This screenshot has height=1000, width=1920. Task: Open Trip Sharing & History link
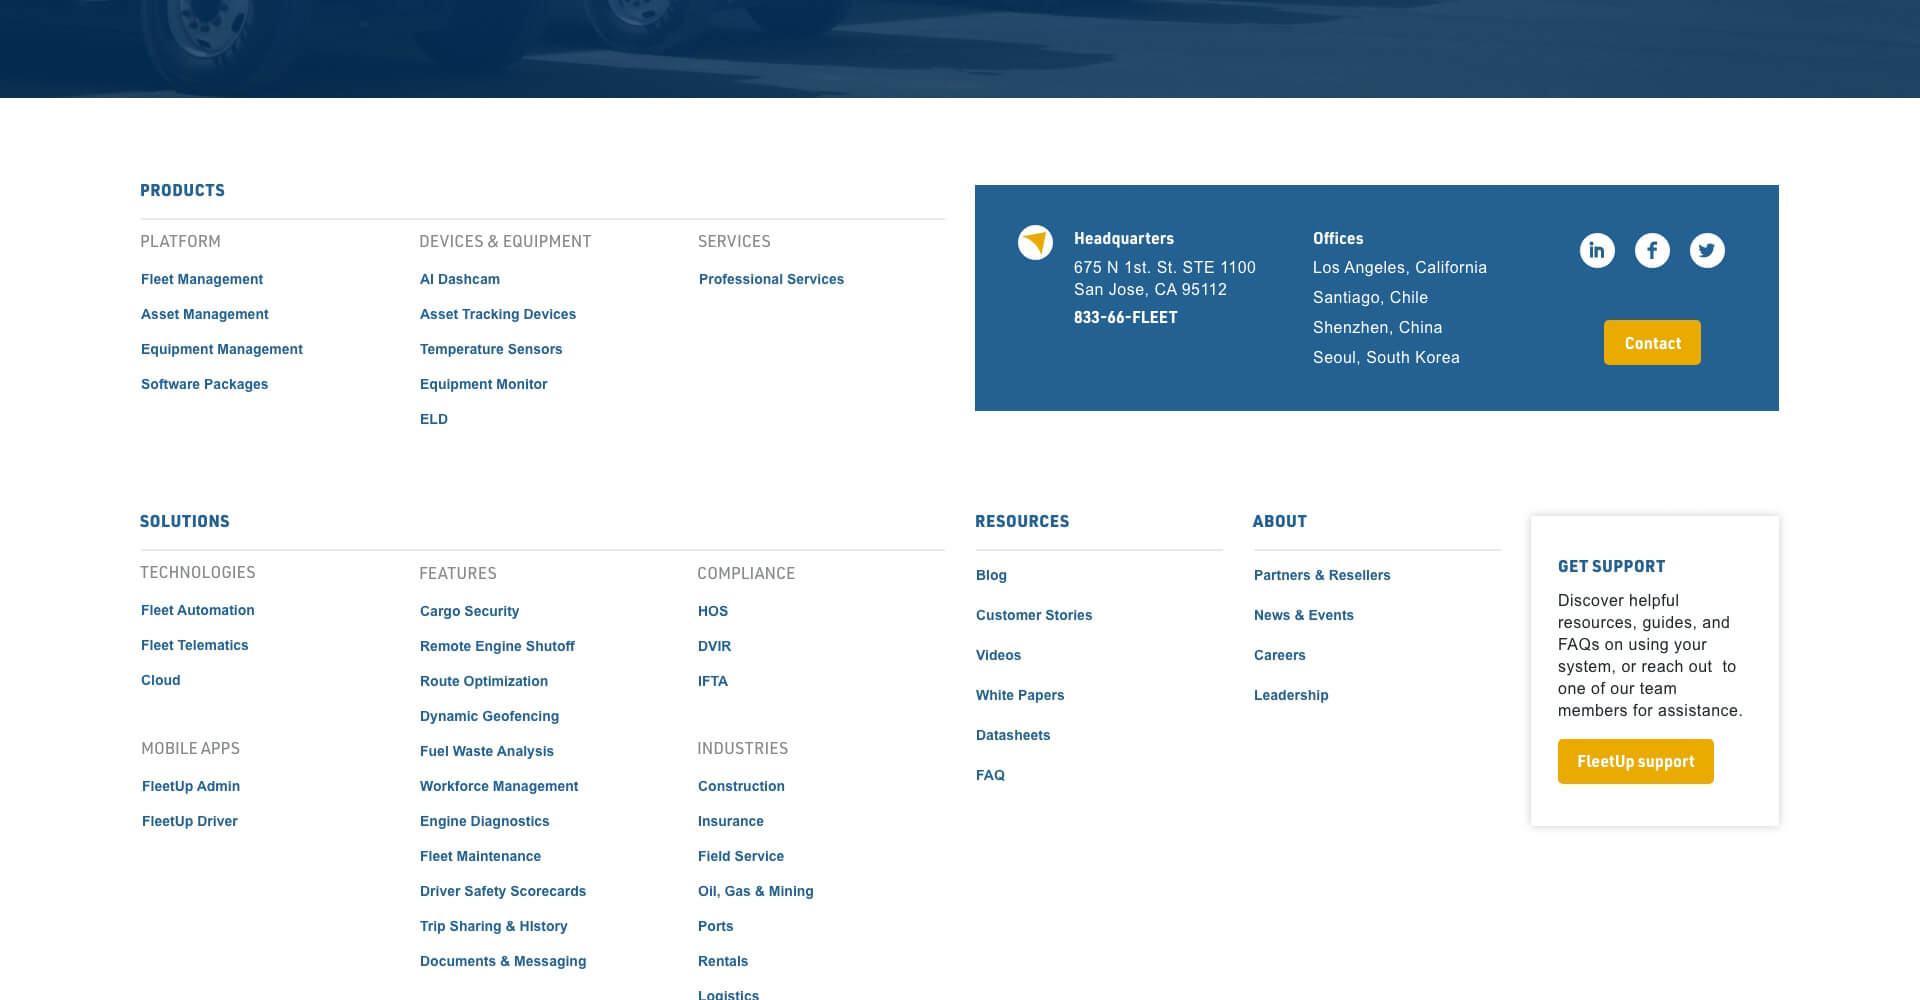pos(494,926)
